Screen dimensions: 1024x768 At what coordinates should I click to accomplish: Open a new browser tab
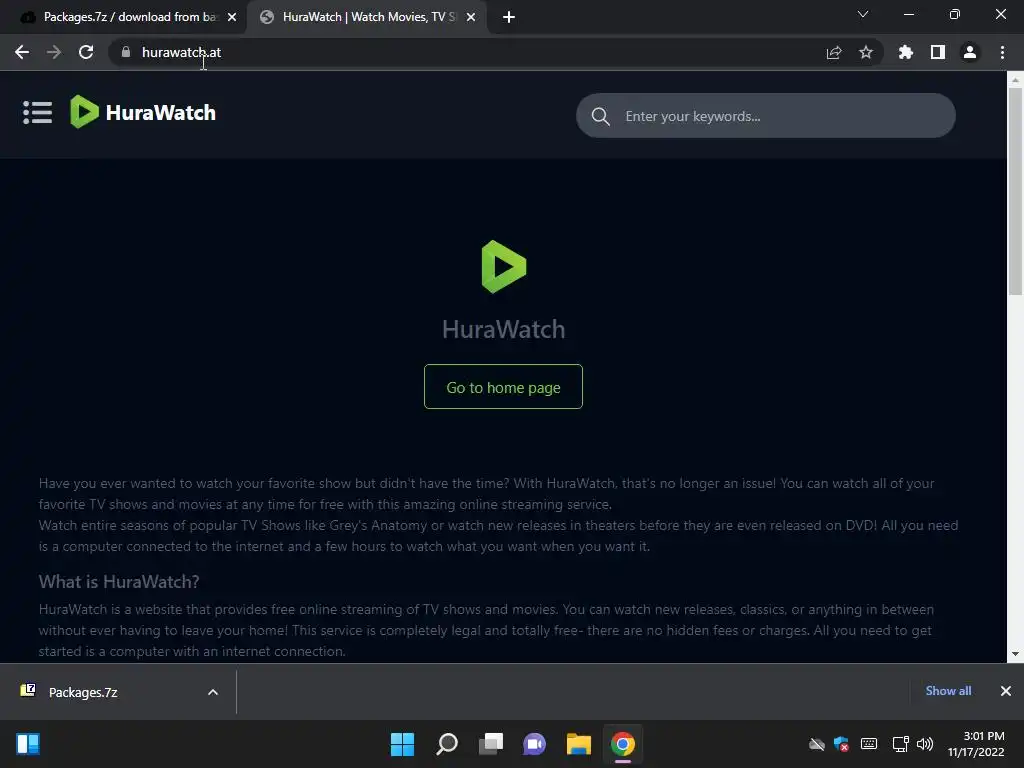(509, 17)
